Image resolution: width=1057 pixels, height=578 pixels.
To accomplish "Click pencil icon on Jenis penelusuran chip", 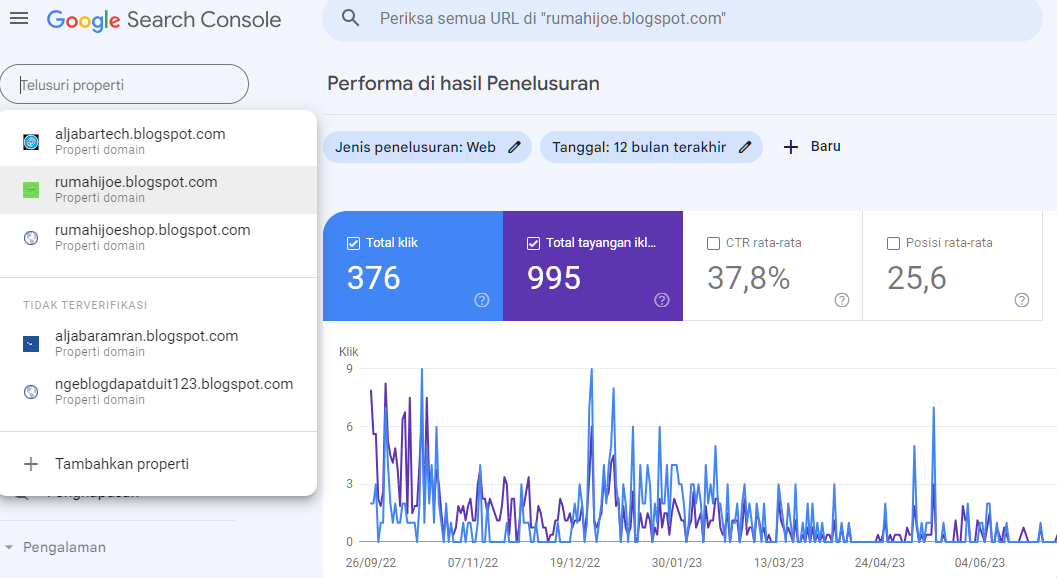I will pyautogui.click(x=514, y=147).
